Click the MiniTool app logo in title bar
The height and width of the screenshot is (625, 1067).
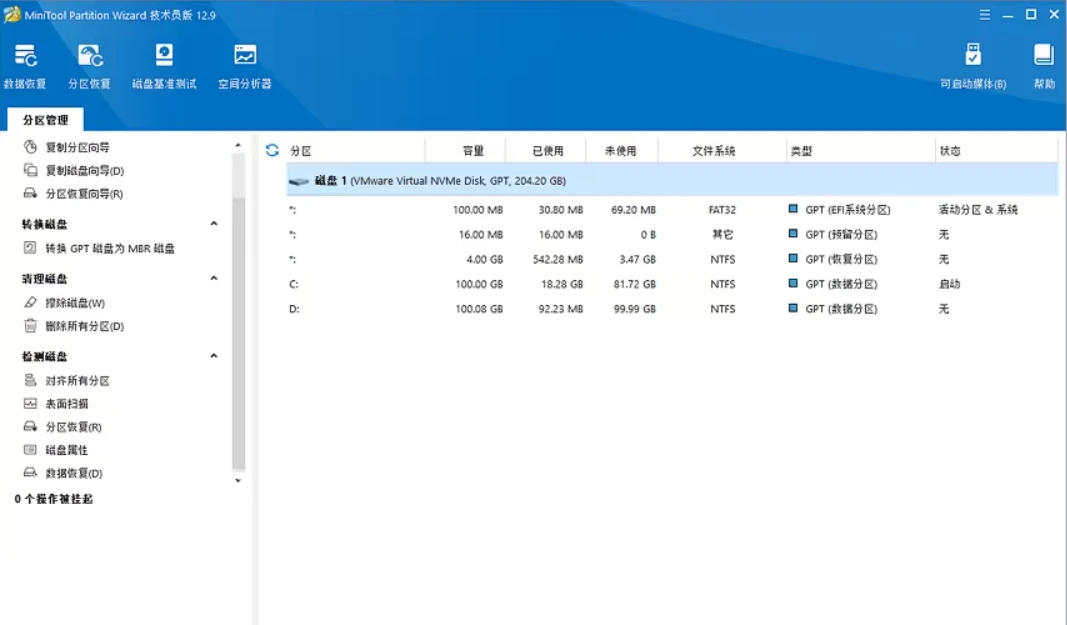point(12,14)
